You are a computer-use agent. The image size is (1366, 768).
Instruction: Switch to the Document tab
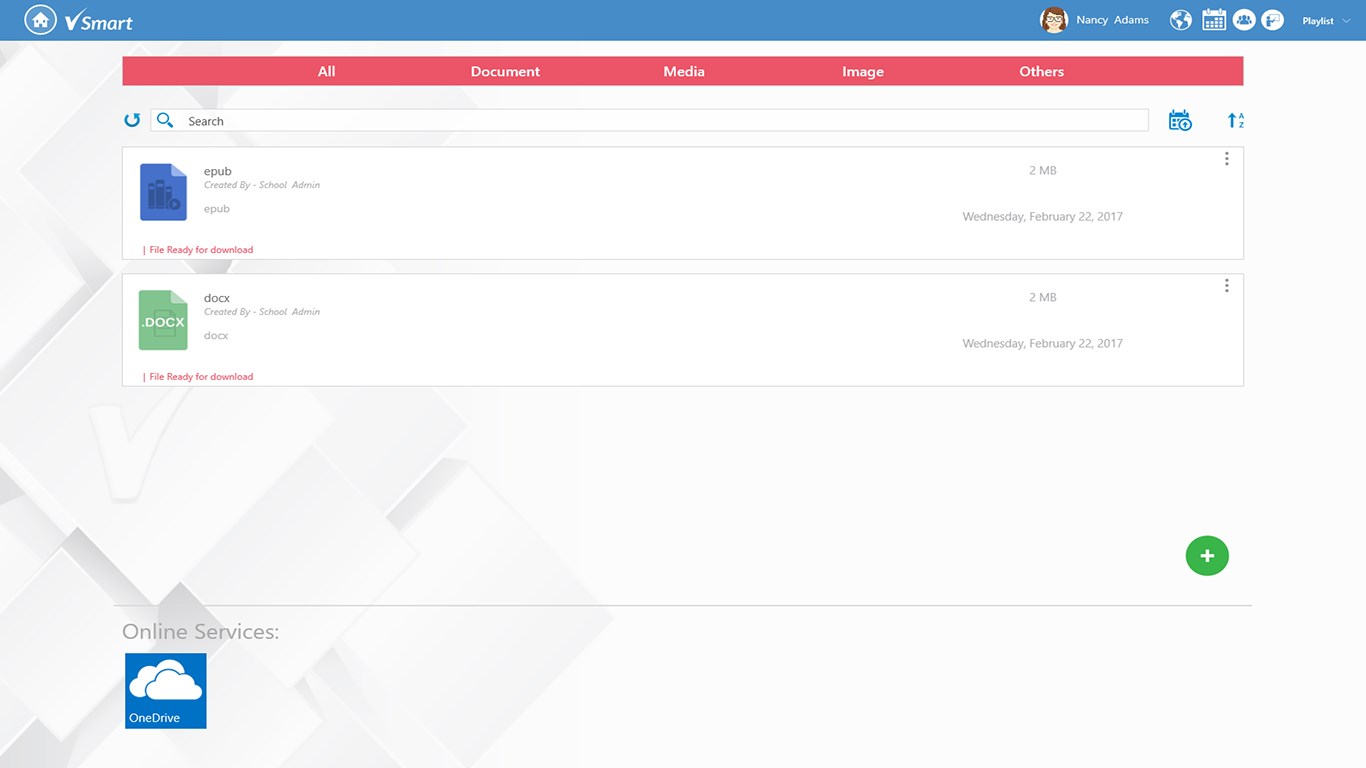coord(505,71)
